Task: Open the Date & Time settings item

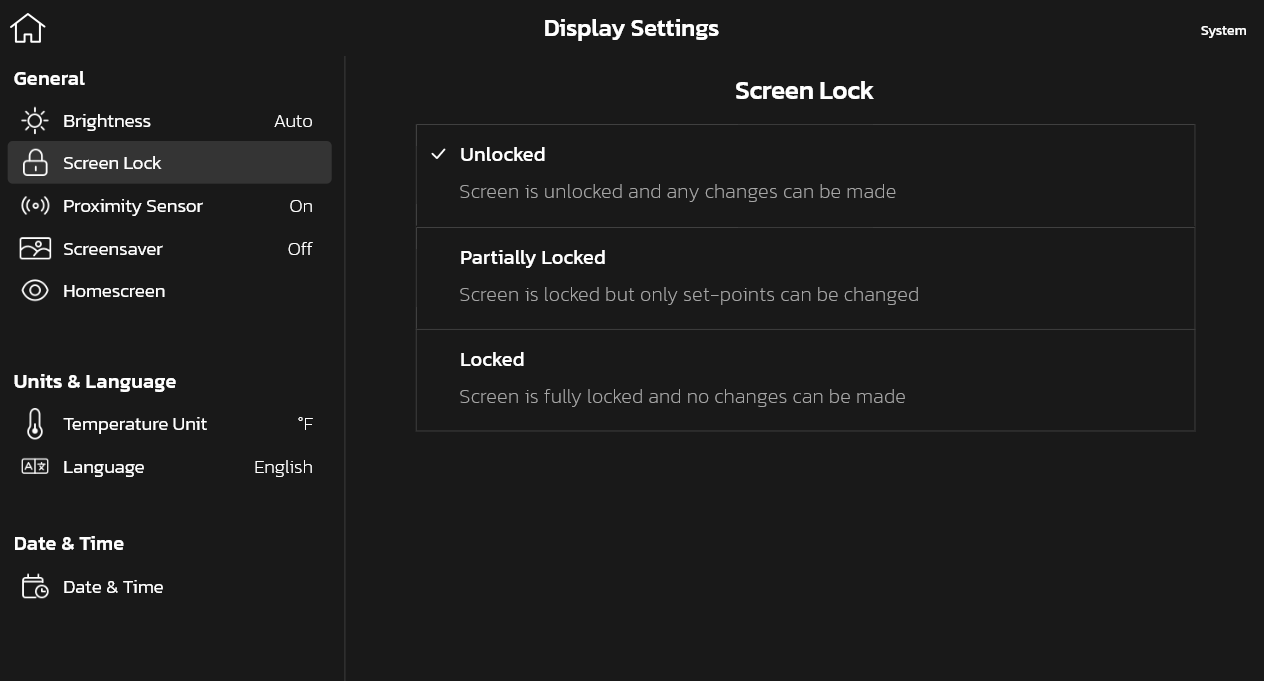Action: coord(113,587)
